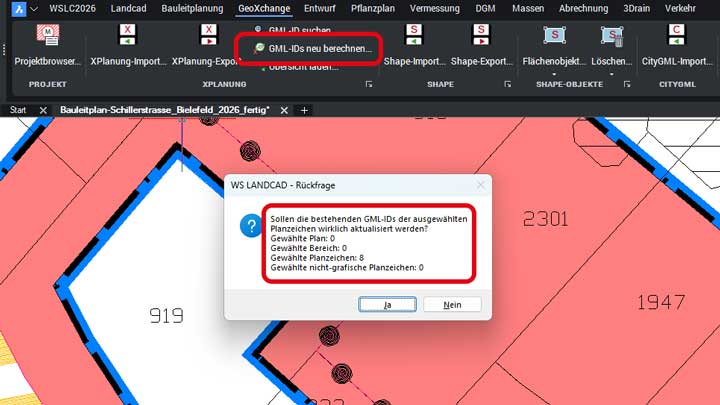This screenshot has height=405, width=720.
Task: Expand the SHAPE-OBJEKTE panel launcher arrow
Action: [627, 84]
